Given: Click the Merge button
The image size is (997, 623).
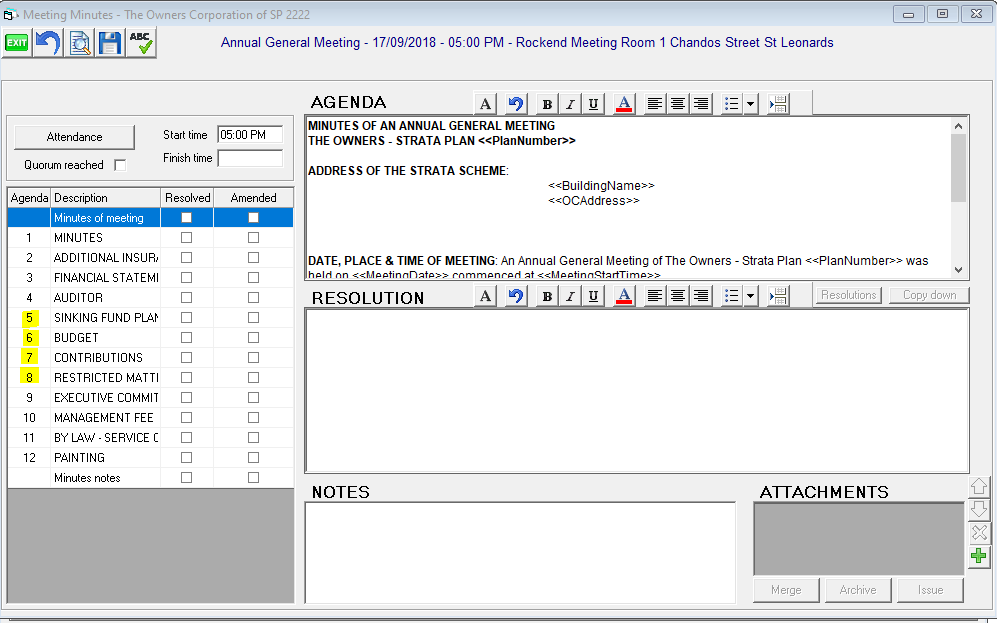Looking at the screenshot, I should [786, 590].
